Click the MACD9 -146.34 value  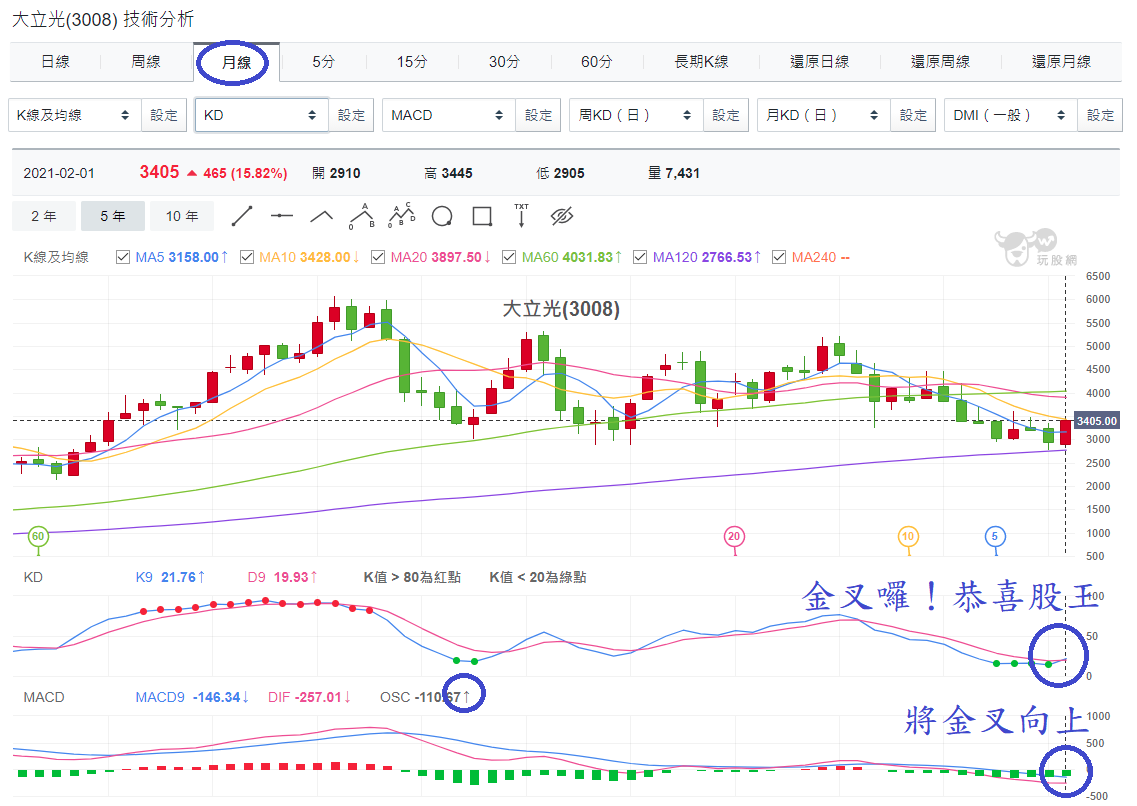(x=192, y=697)
